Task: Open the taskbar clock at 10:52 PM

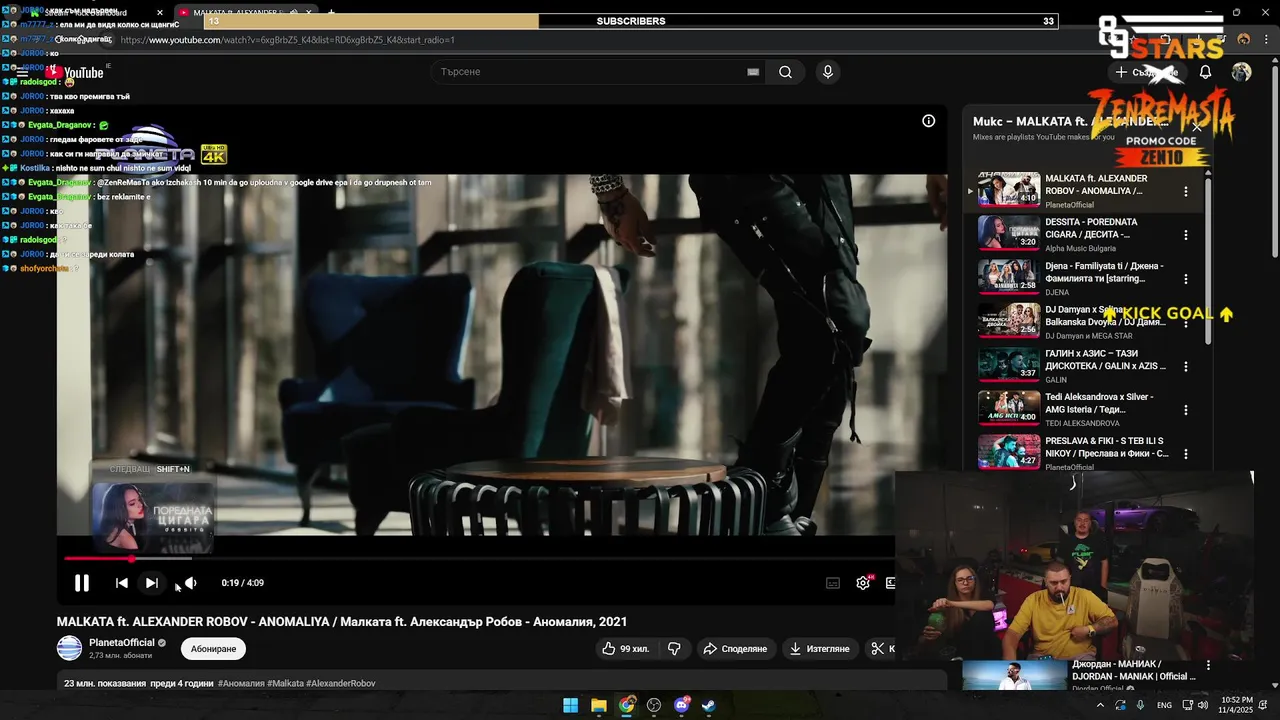Action: click(1237, 705)
